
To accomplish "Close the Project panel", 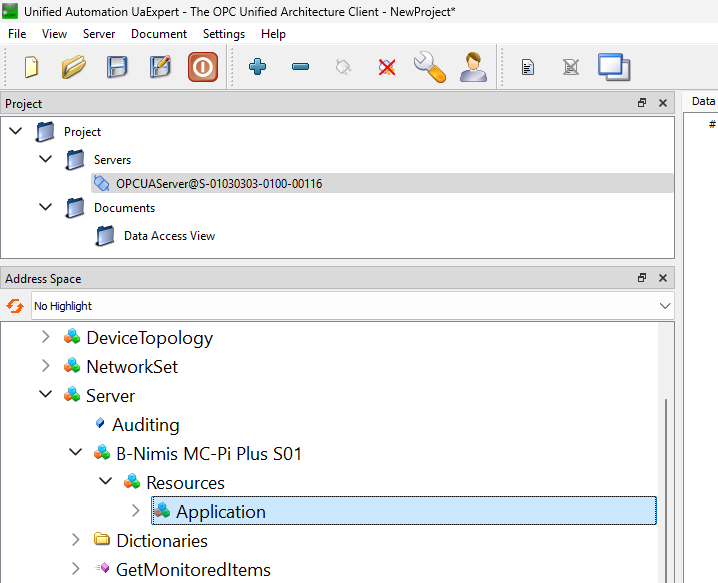I will pos(663,103).
